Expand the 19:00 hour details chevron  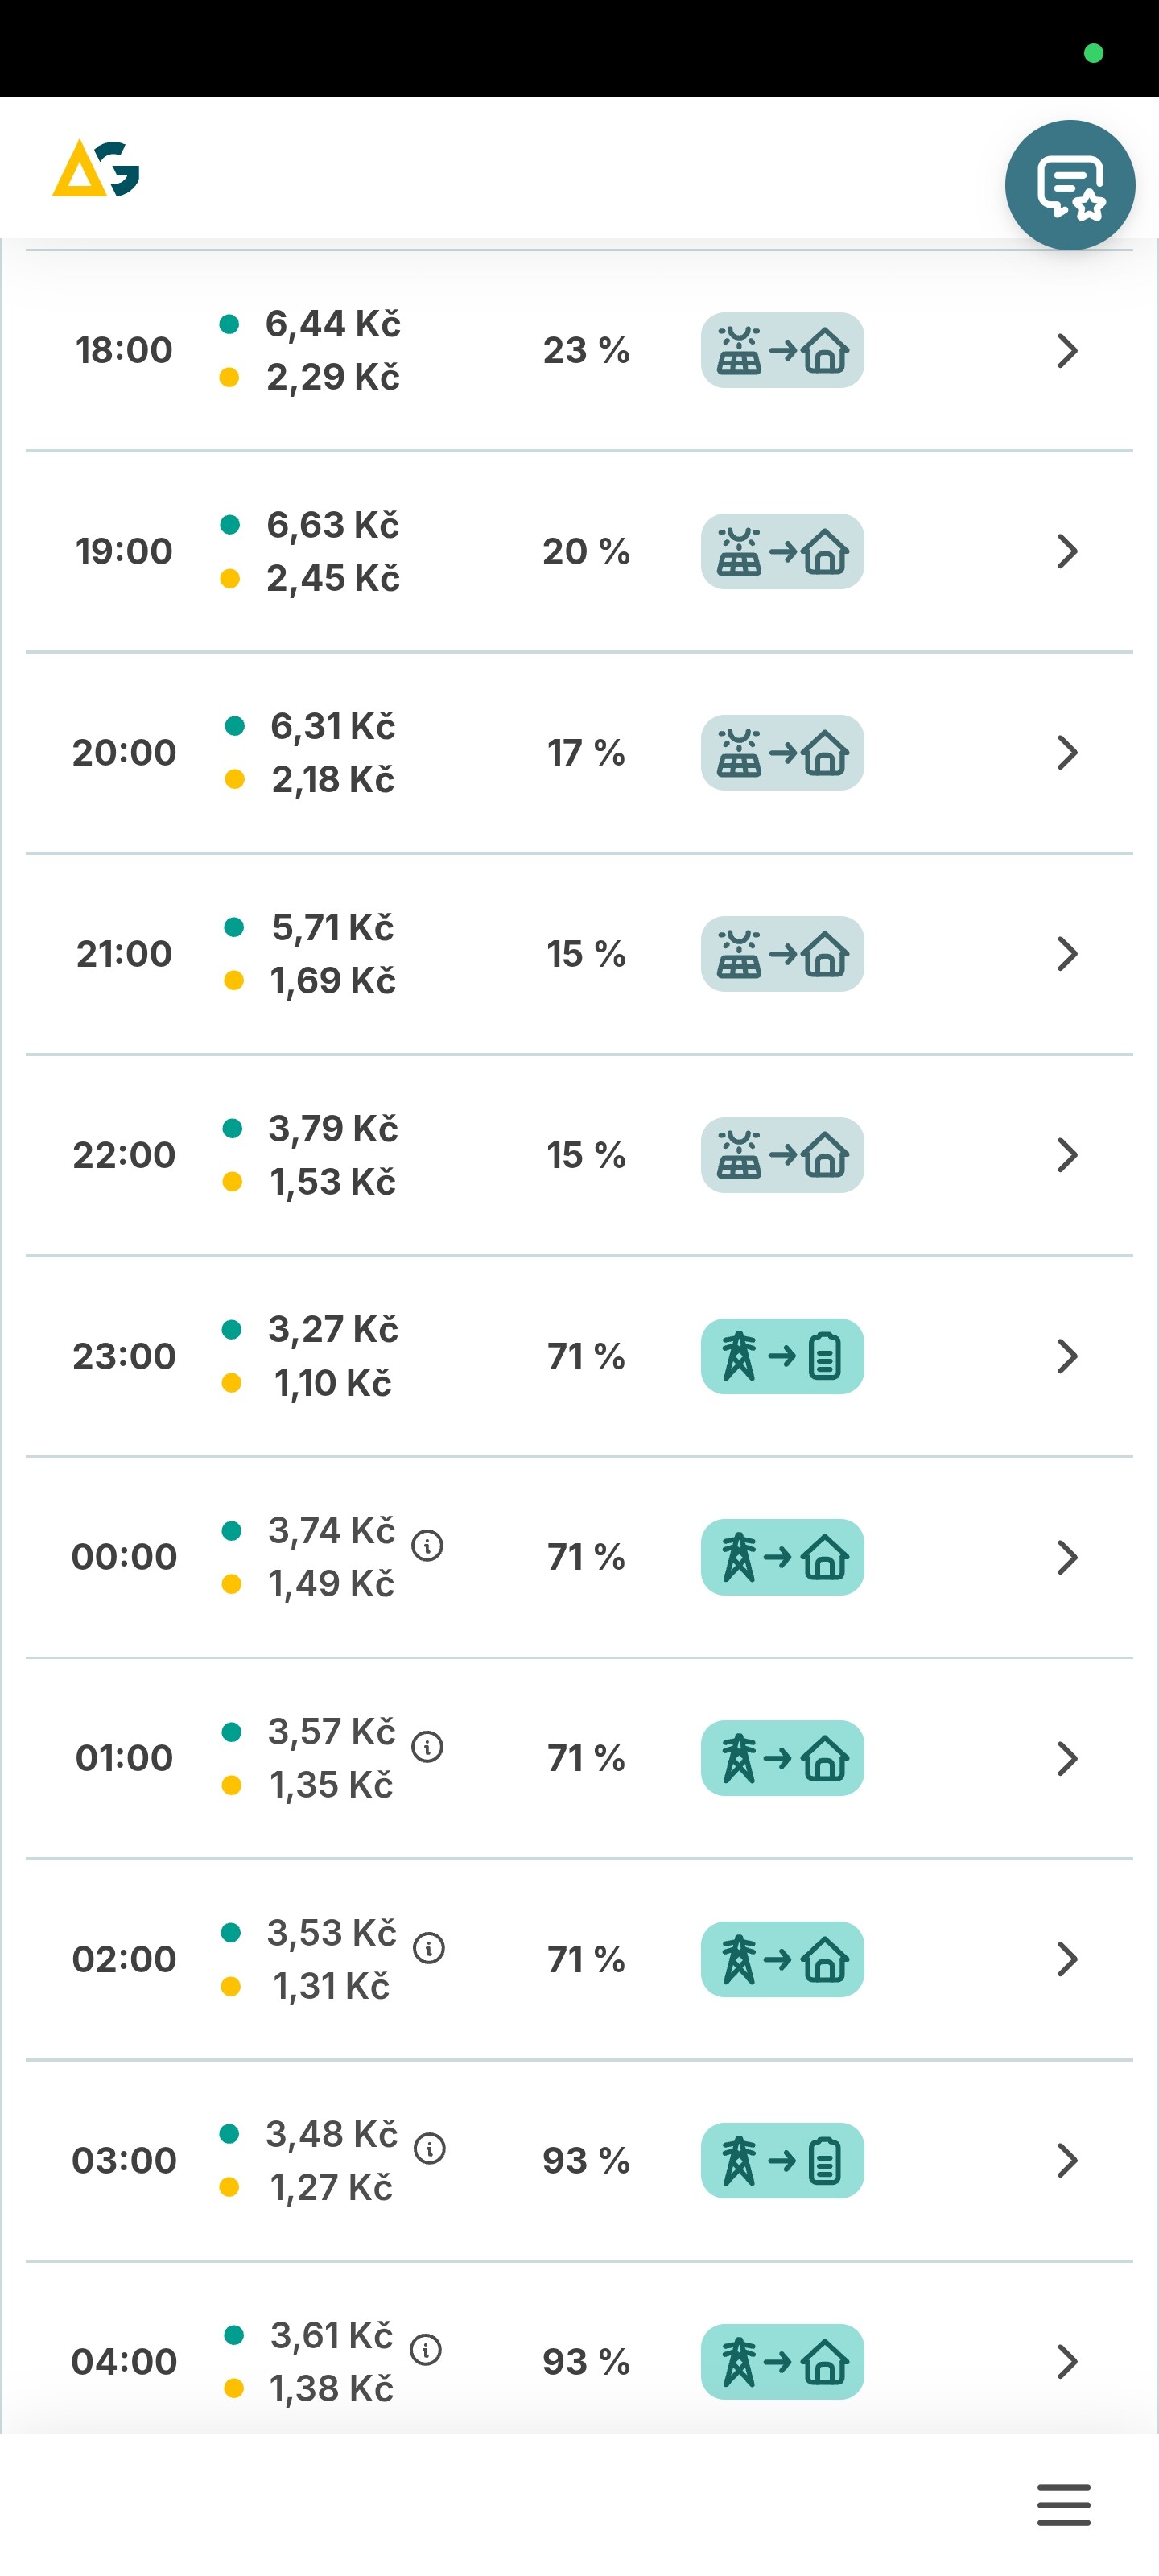tap(1067, 551)
